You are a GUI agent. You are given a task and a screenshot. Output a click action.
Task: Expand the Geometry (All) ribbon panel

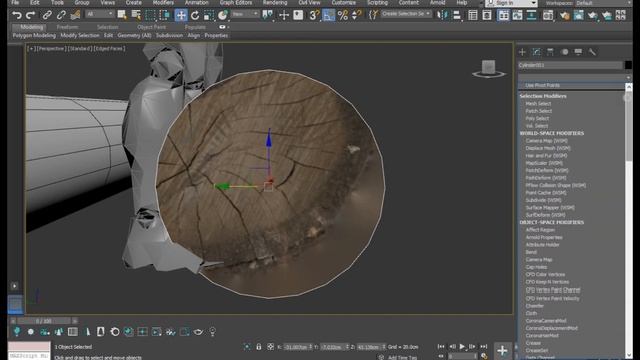134,36
